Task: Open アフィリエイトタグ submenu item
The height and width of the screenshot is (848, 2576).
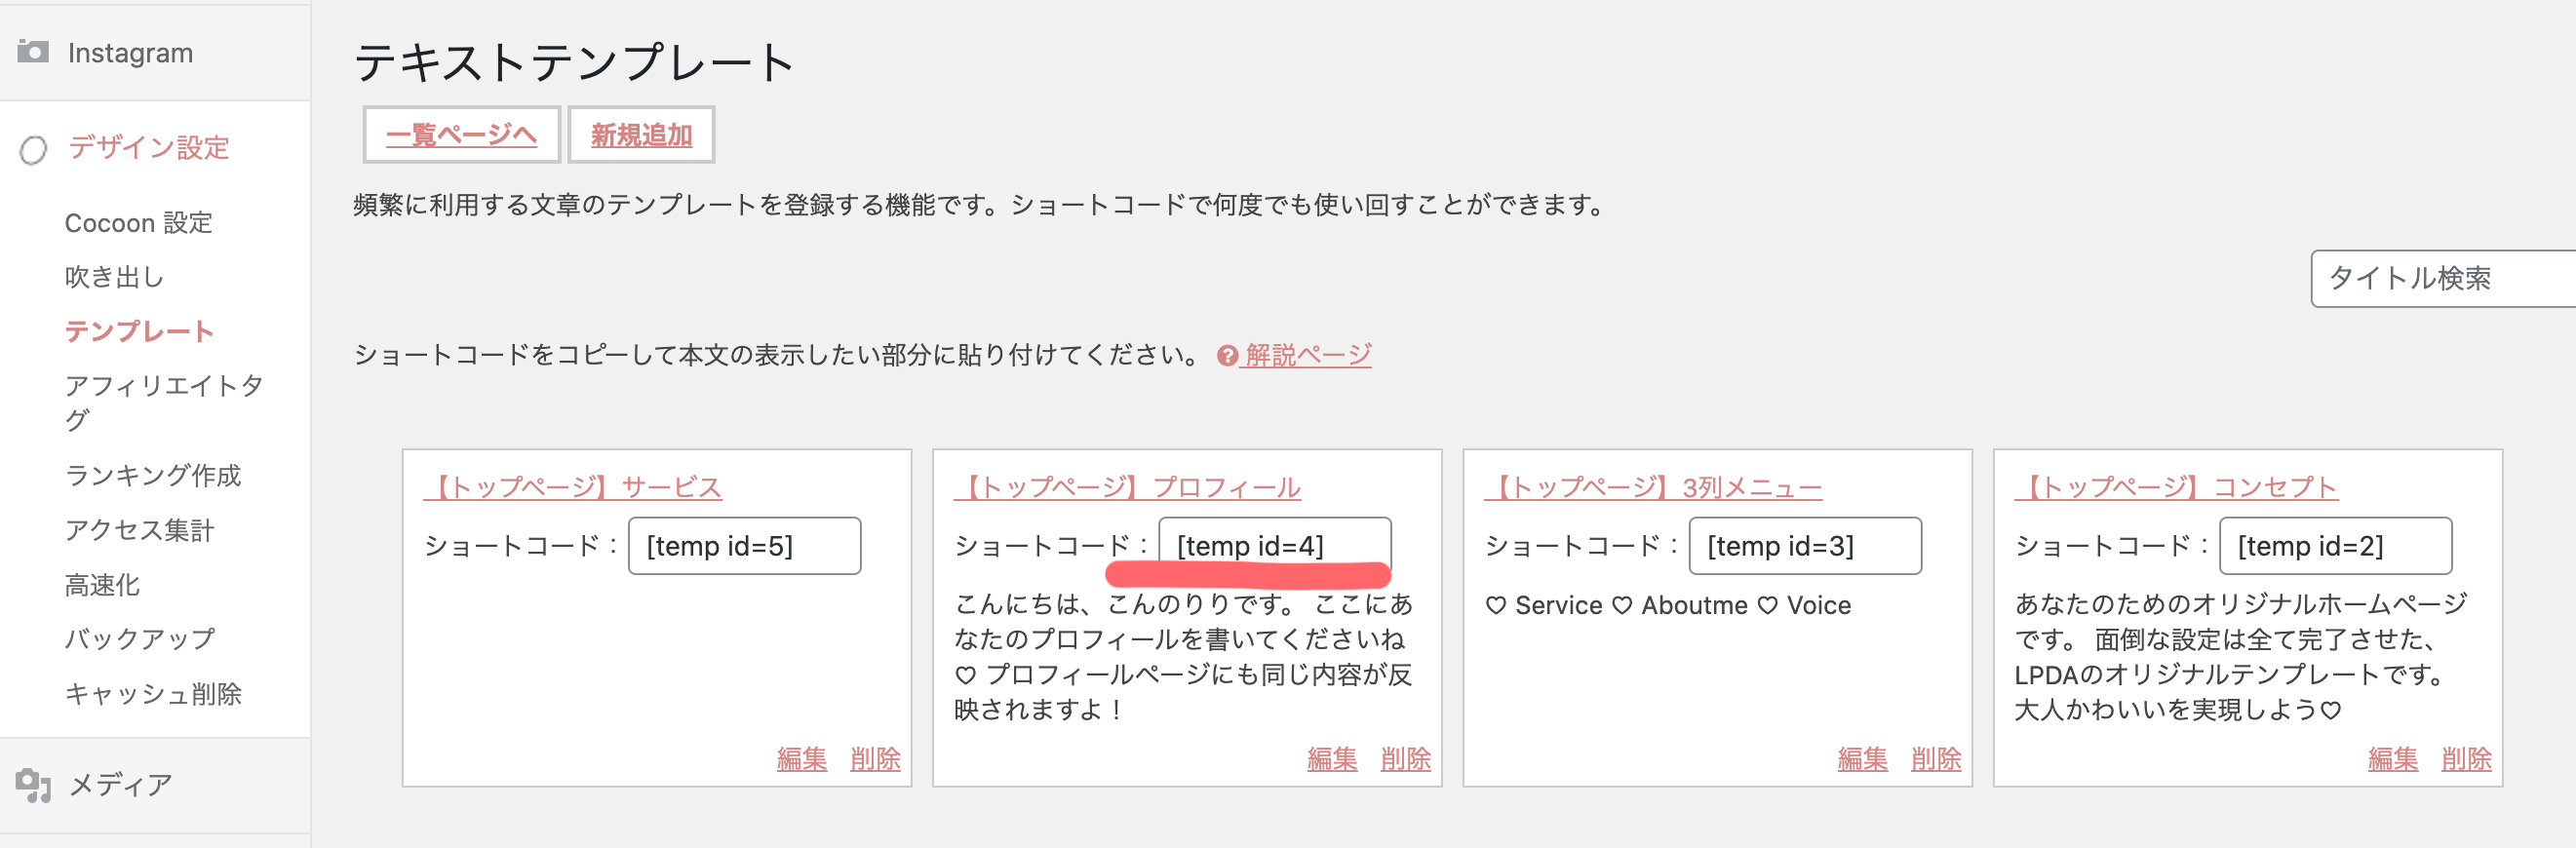Action: tap(163, 402)
